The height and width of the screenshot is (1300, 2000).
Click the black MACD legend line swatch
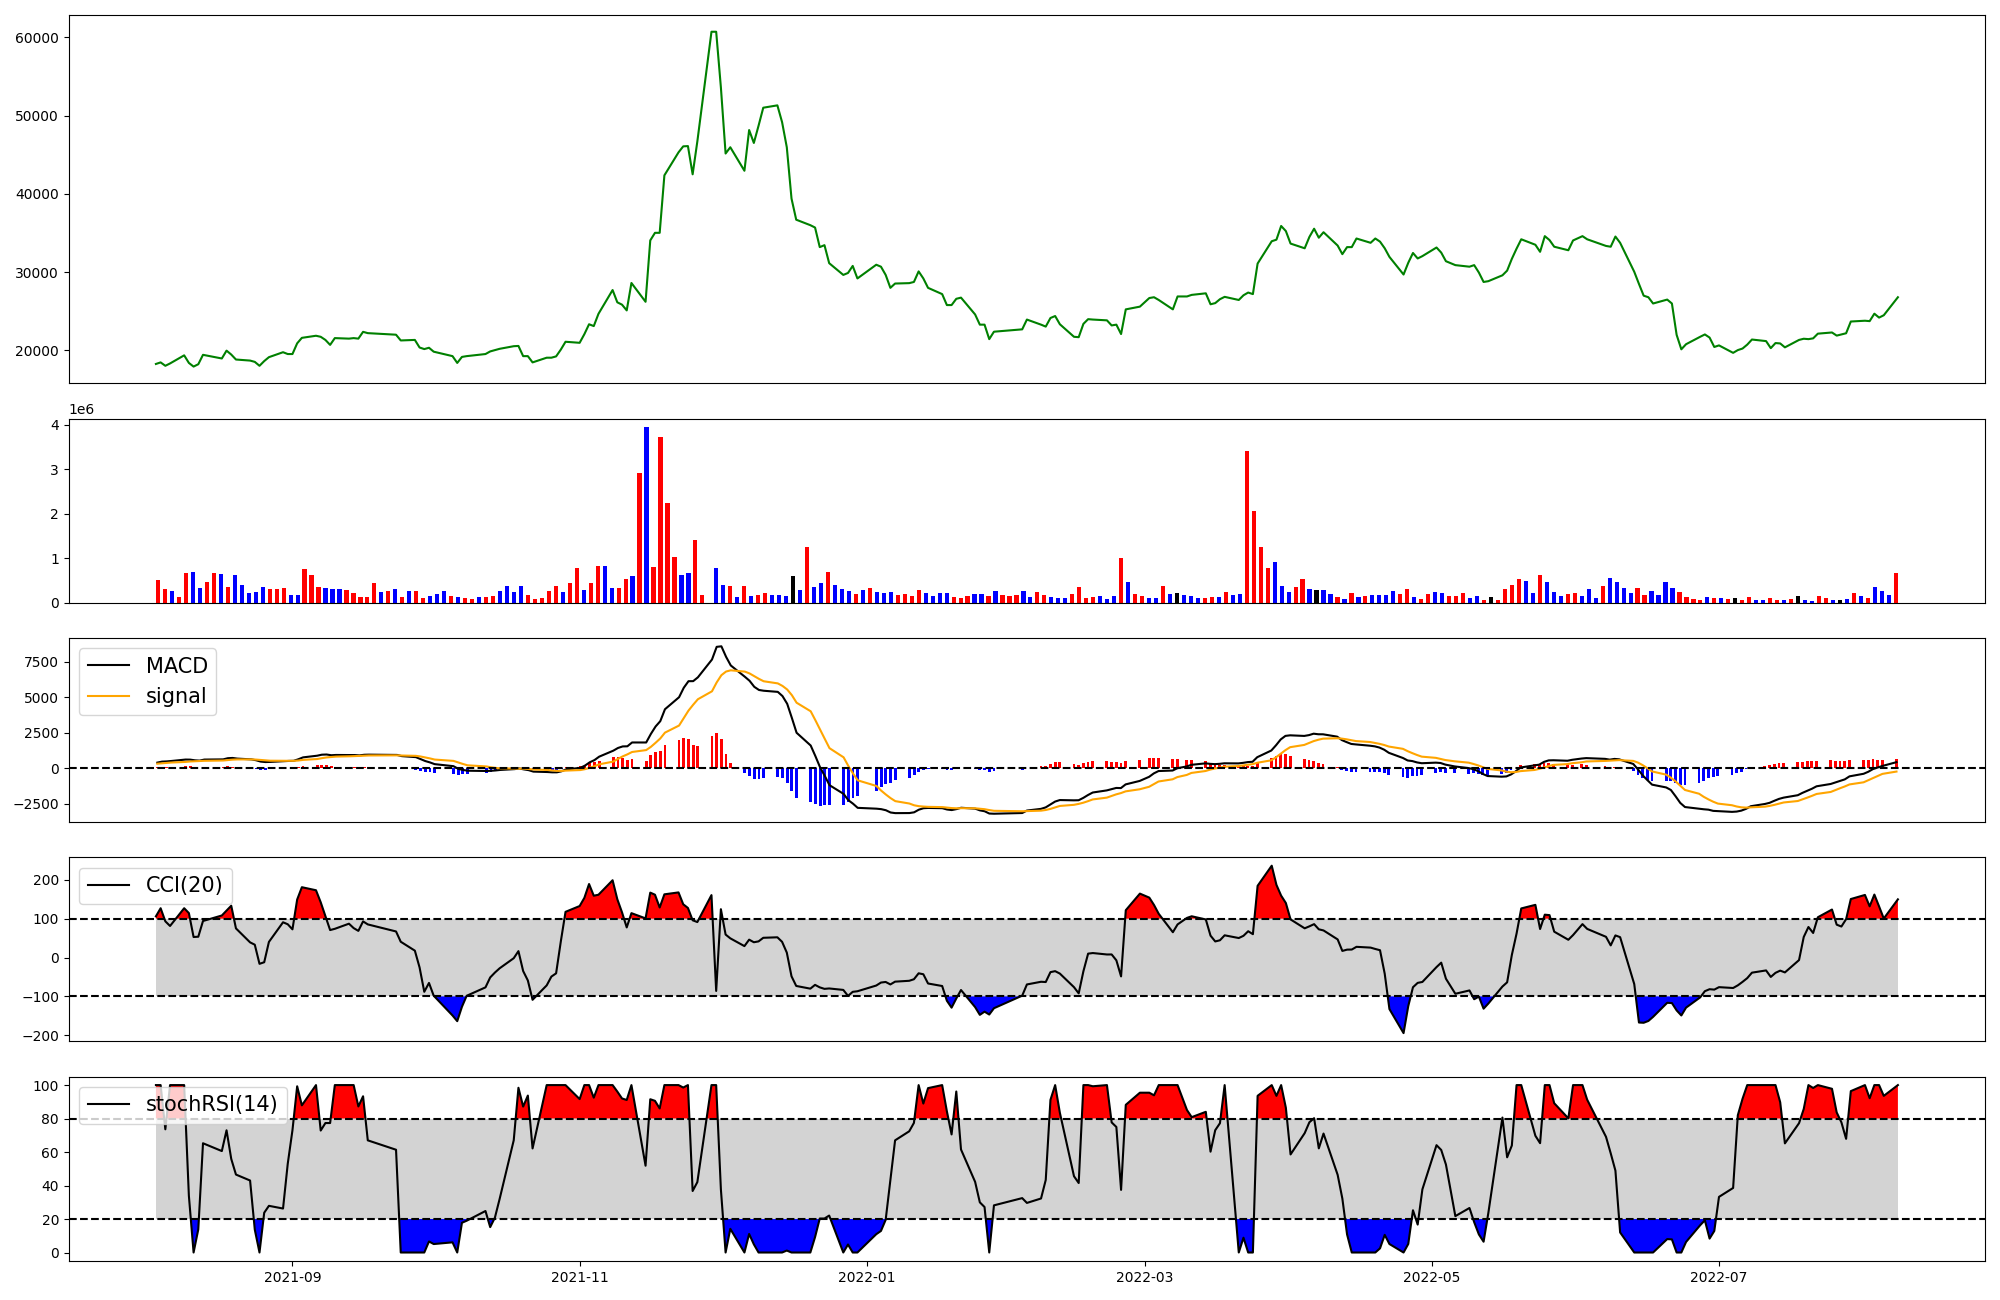click(108, 666)
